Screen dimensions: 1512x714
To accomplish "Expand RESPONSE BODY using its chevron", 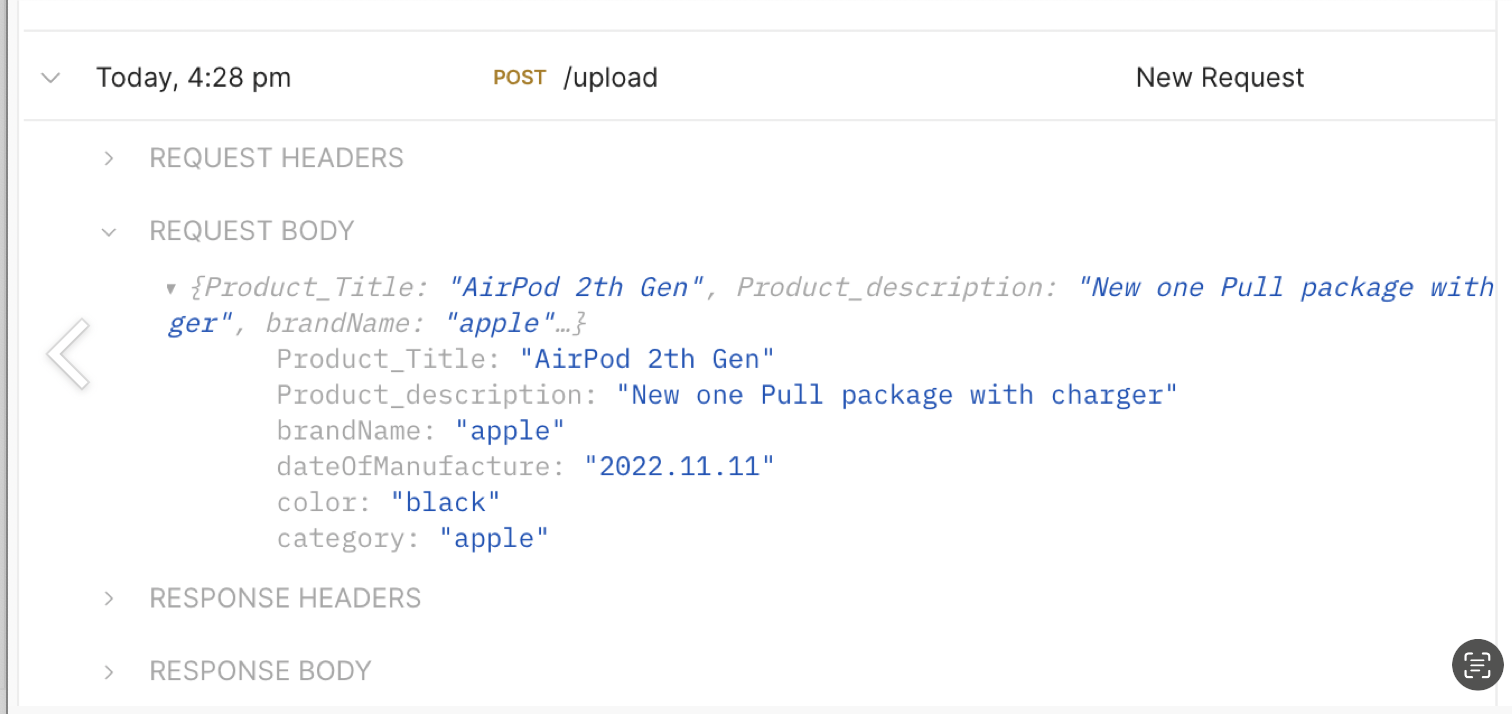I will (x=109, y=671).
